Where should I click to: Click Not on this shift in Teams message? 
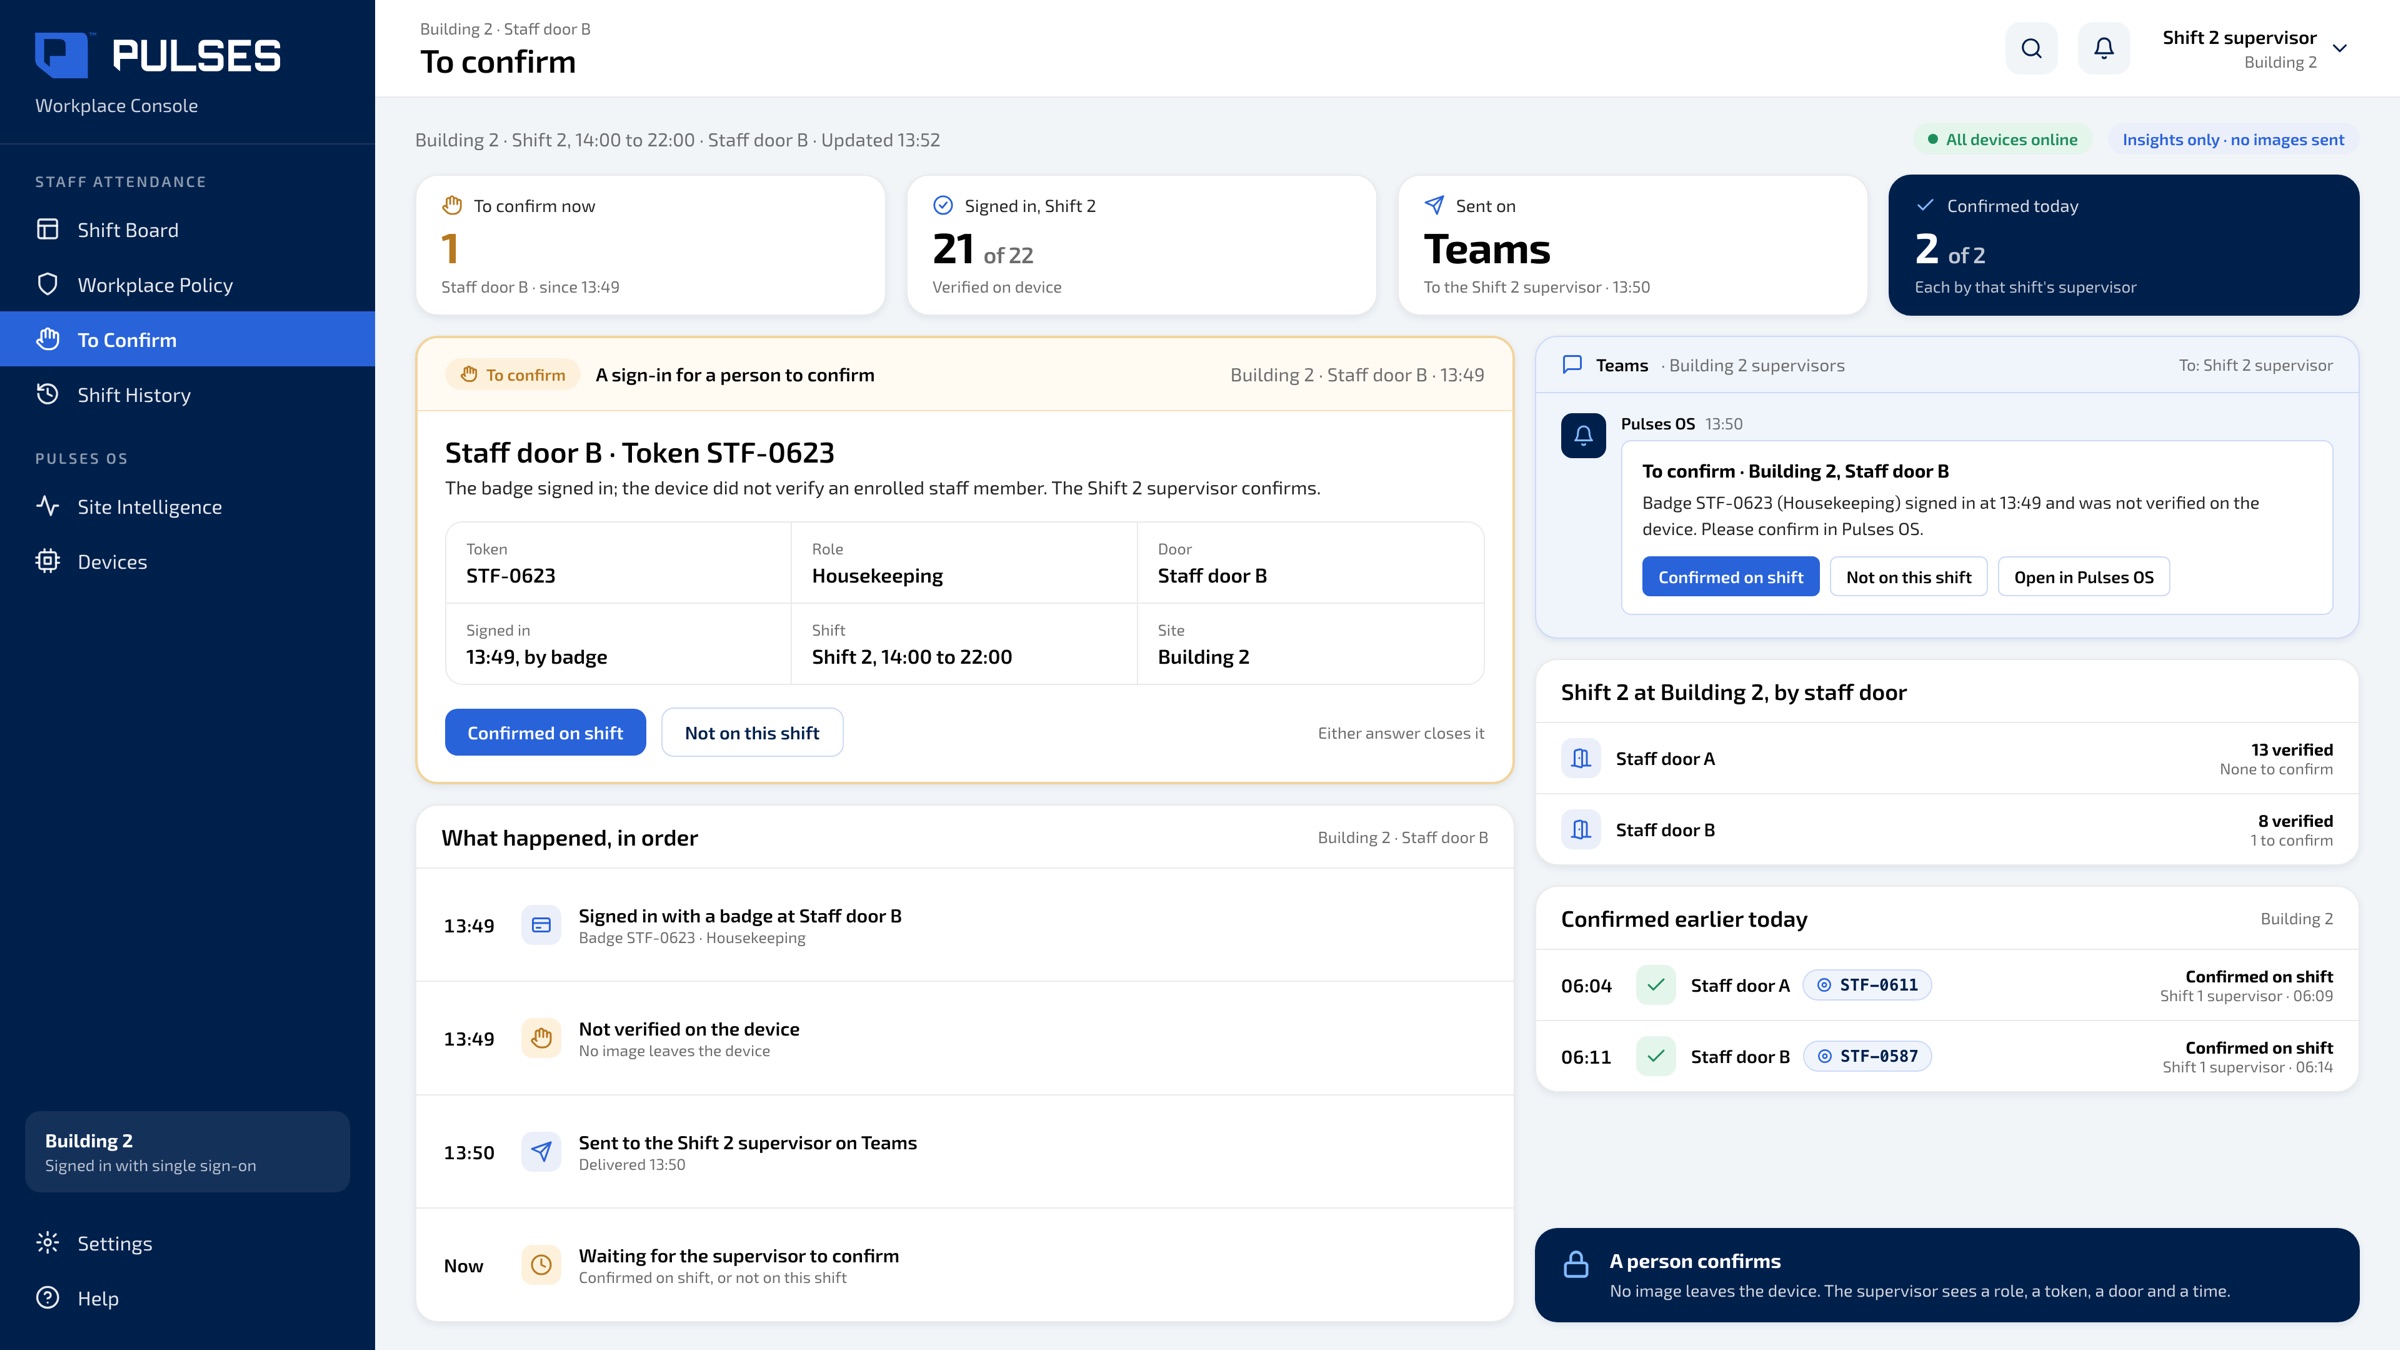[1908, 577]
